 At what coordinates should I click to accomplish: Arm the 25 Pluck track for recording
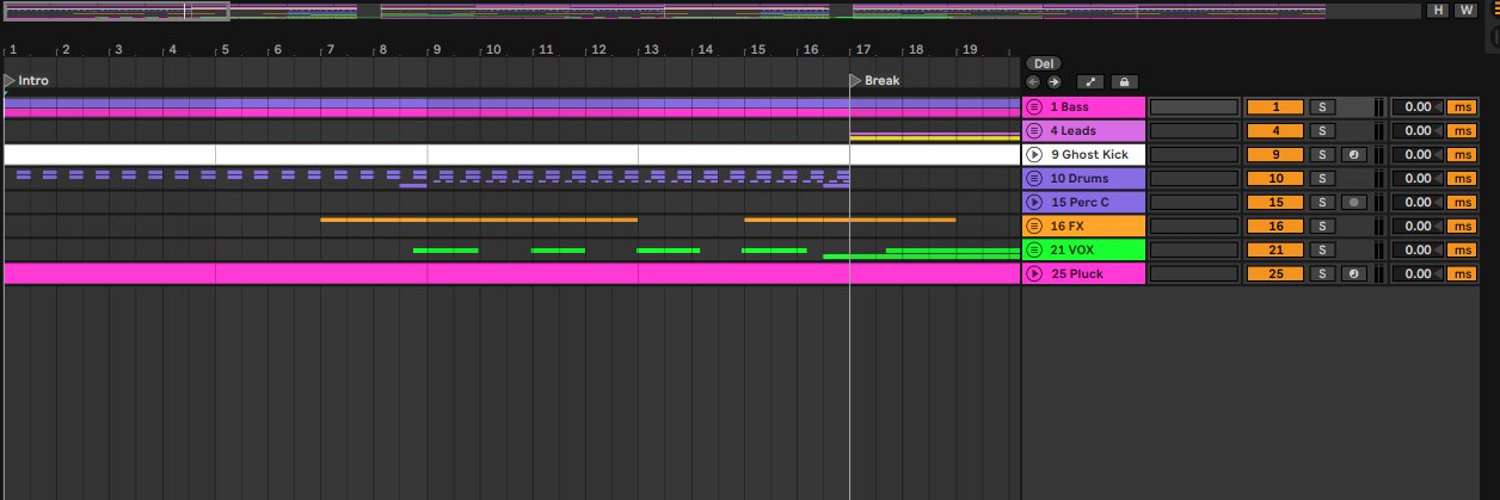coord(1352,274)
